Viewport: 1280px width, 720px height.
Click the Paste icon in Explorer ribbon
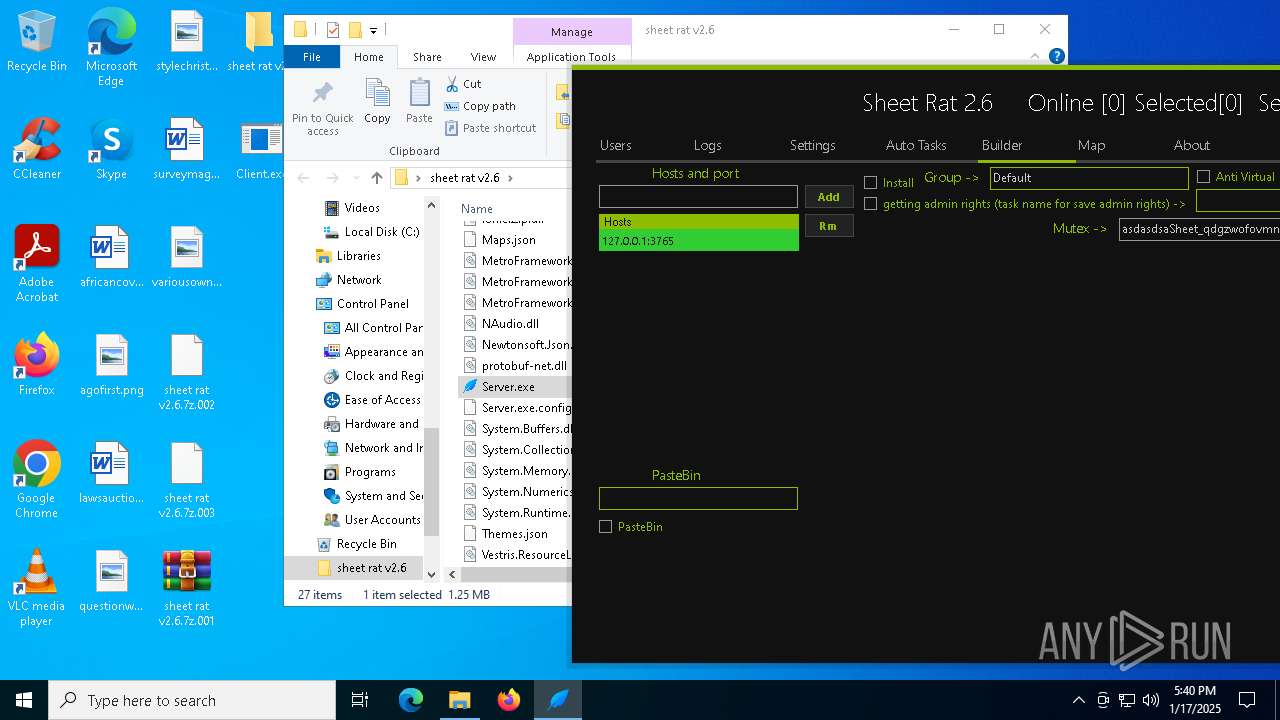pyautogui.click(x=419, y=102)
